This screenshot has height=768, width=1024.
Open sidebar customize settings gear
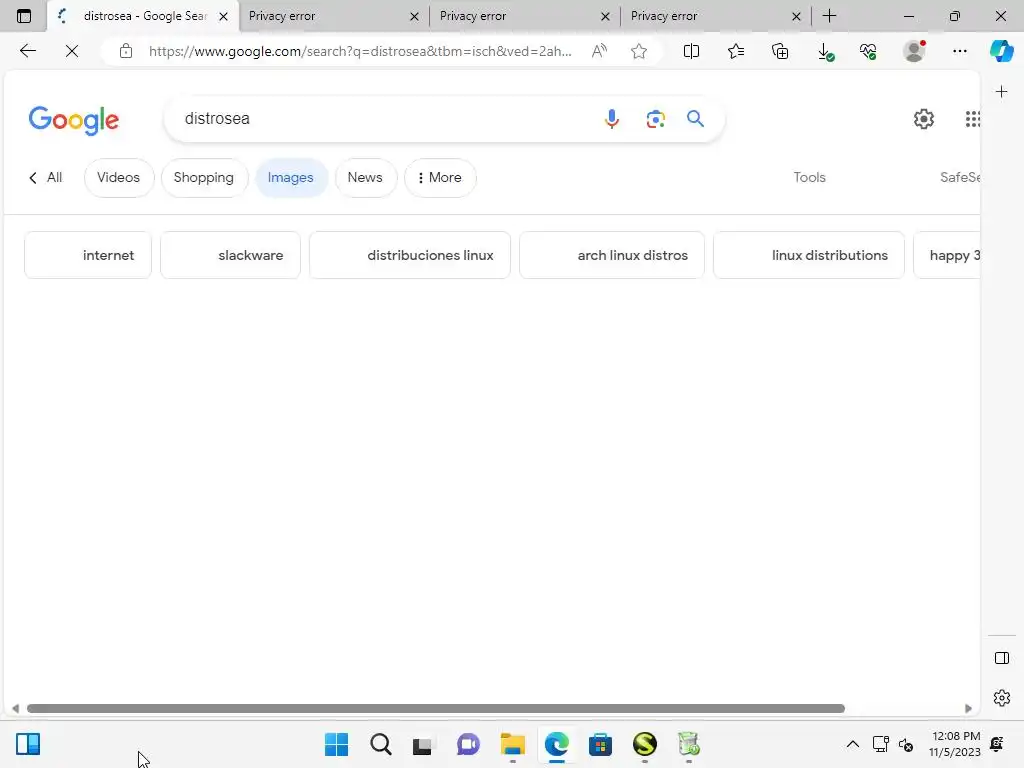(x=1002, y=698)
